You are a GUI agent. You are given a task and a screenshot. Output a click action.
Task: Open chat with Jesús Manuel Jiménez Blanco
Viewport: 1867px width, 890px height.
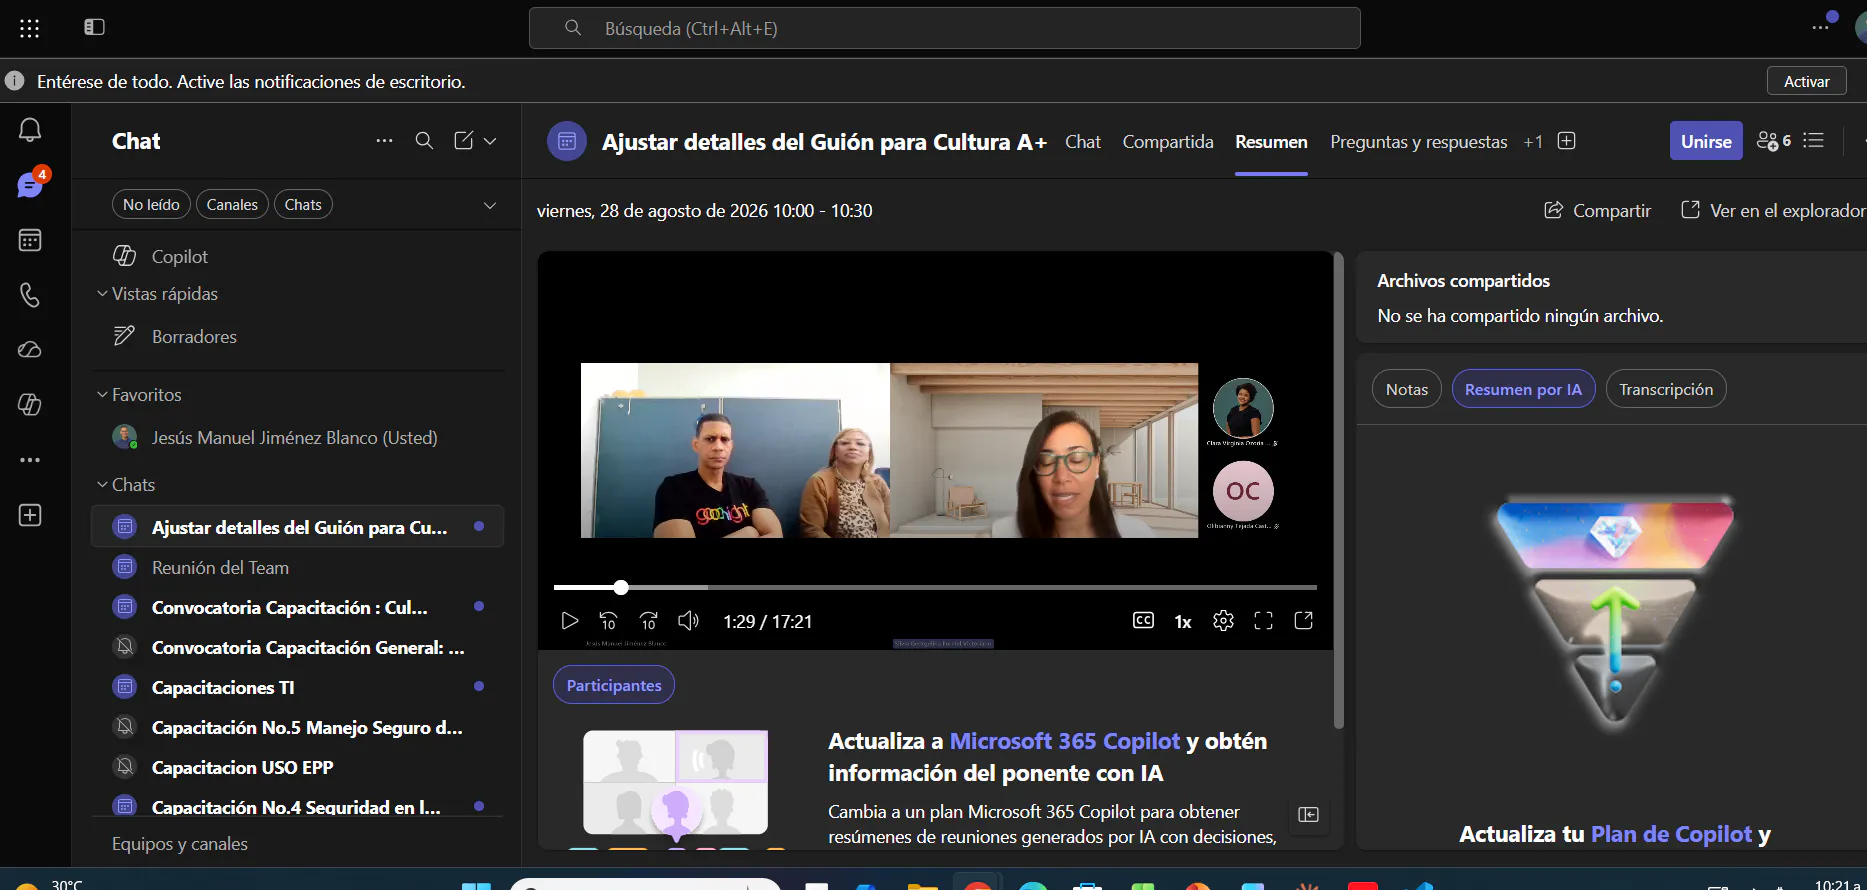point(297,438)
